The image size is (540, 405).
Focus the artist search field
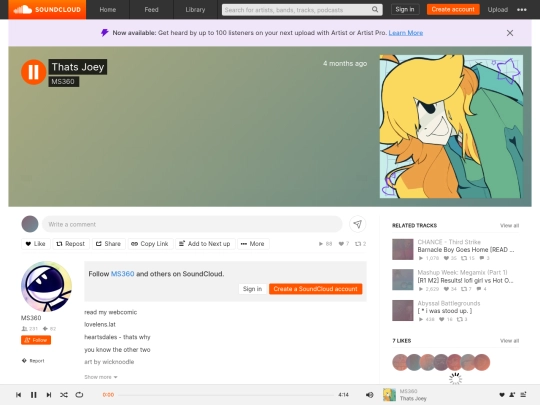(302, 10)
